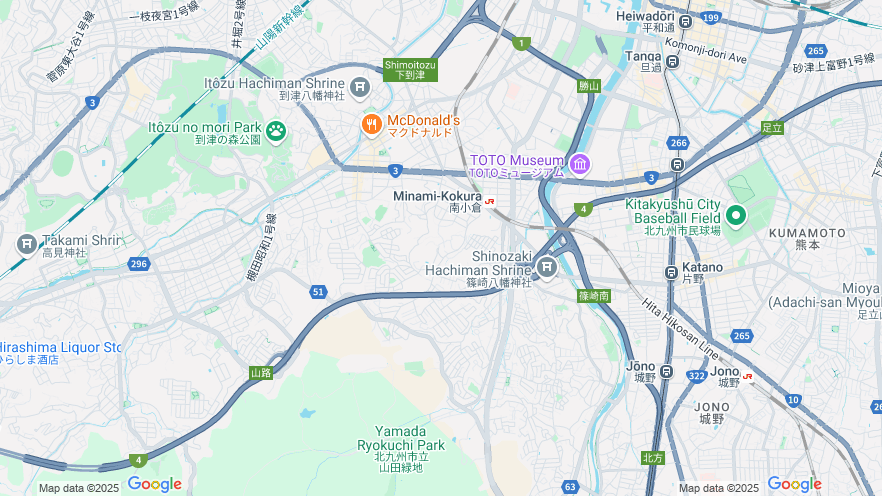Image resolution: width=882 pixels, height=496 pixels.
Task: Open the TOTO Museum purple marker
Action: pos(579,164)
